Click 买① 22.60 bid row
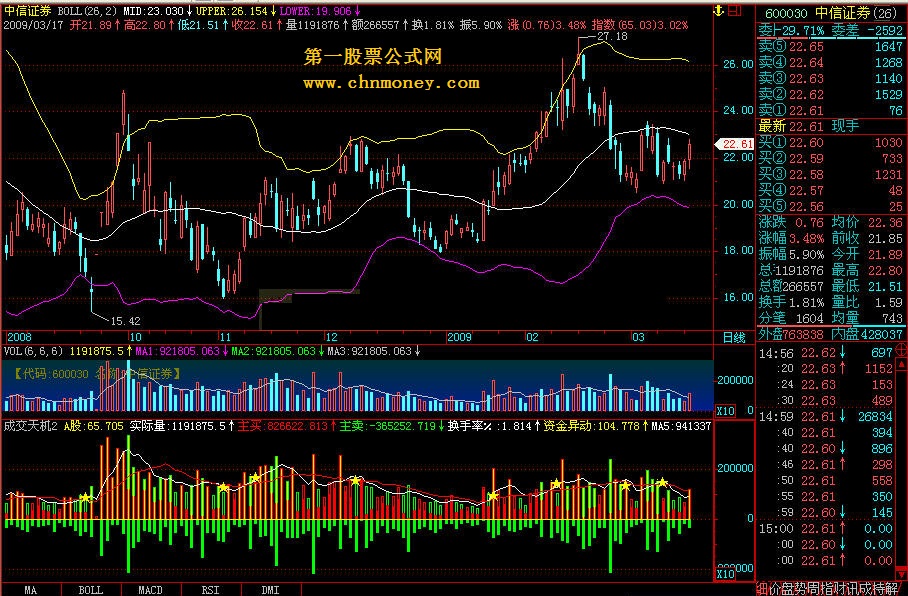 831,142
